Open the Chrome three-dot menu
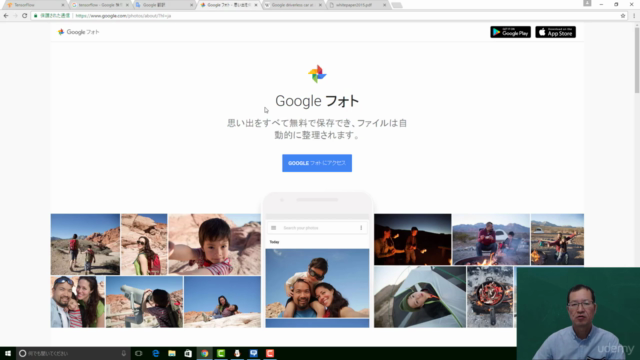 (x=634, y=16)
